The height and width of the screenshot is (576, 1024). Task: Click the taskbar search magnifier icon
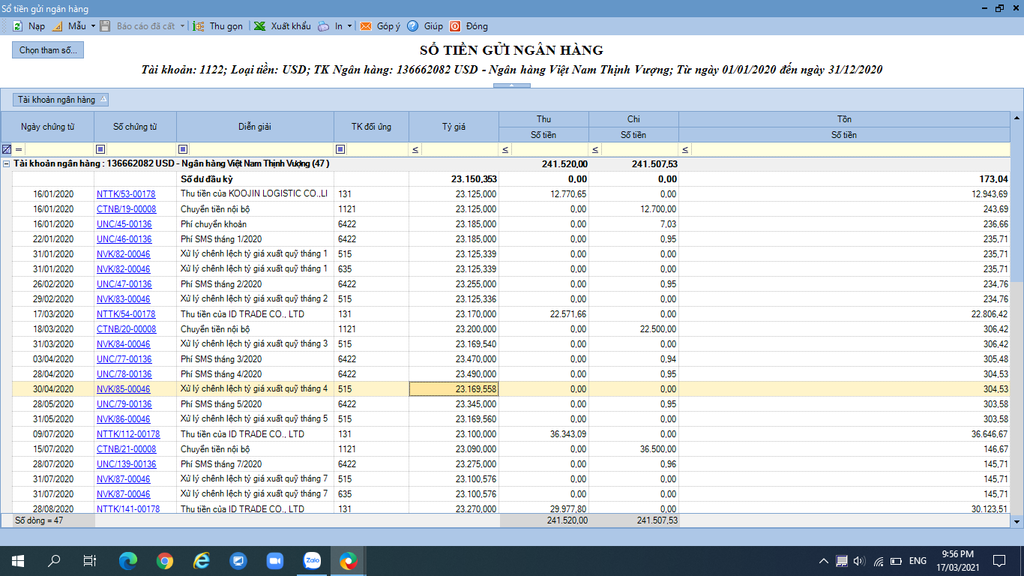click(54, 561)
